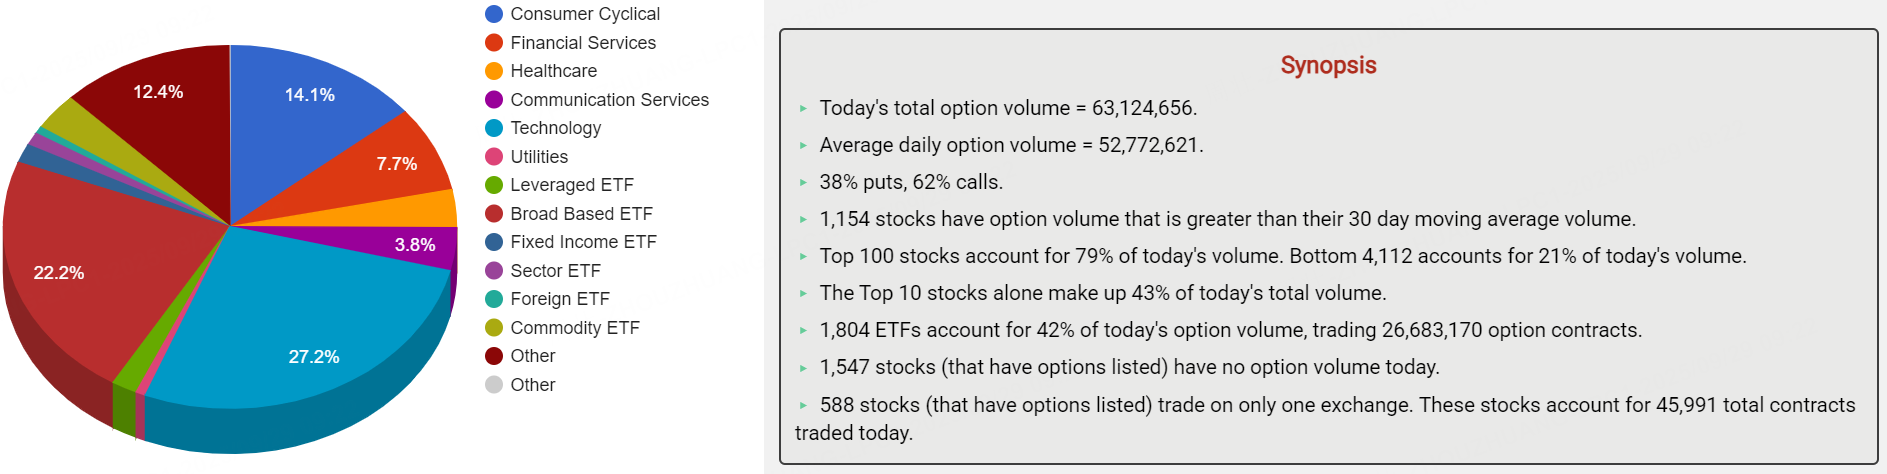Click the orange Healthcare legend dot

(494, 71)
